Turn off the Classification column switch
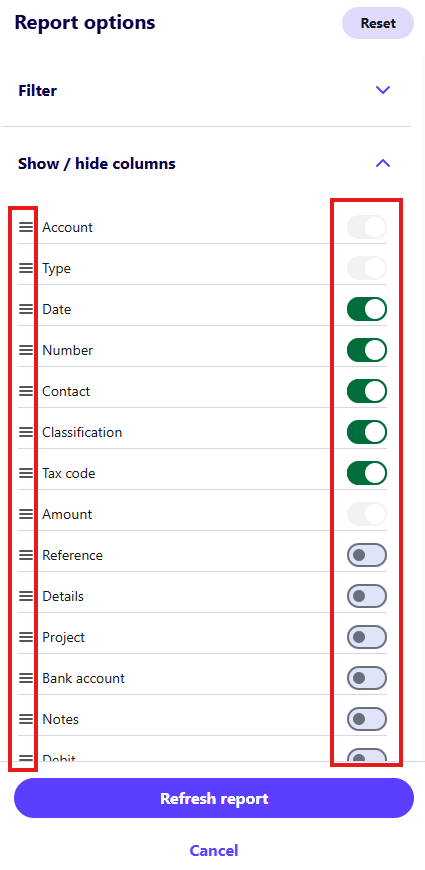Viewport: 425px width, 870px height. pos(367,432)
